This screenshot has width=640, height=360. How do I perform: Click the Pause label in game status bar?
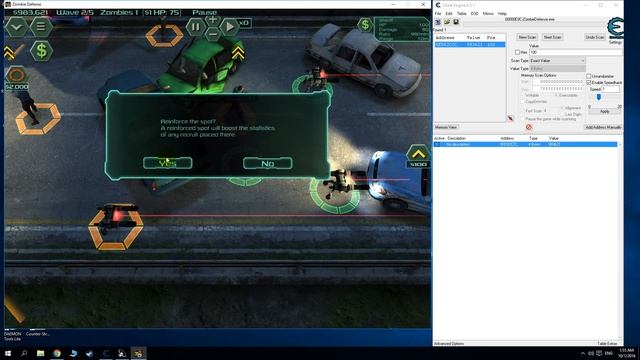[x=204, y=13]
